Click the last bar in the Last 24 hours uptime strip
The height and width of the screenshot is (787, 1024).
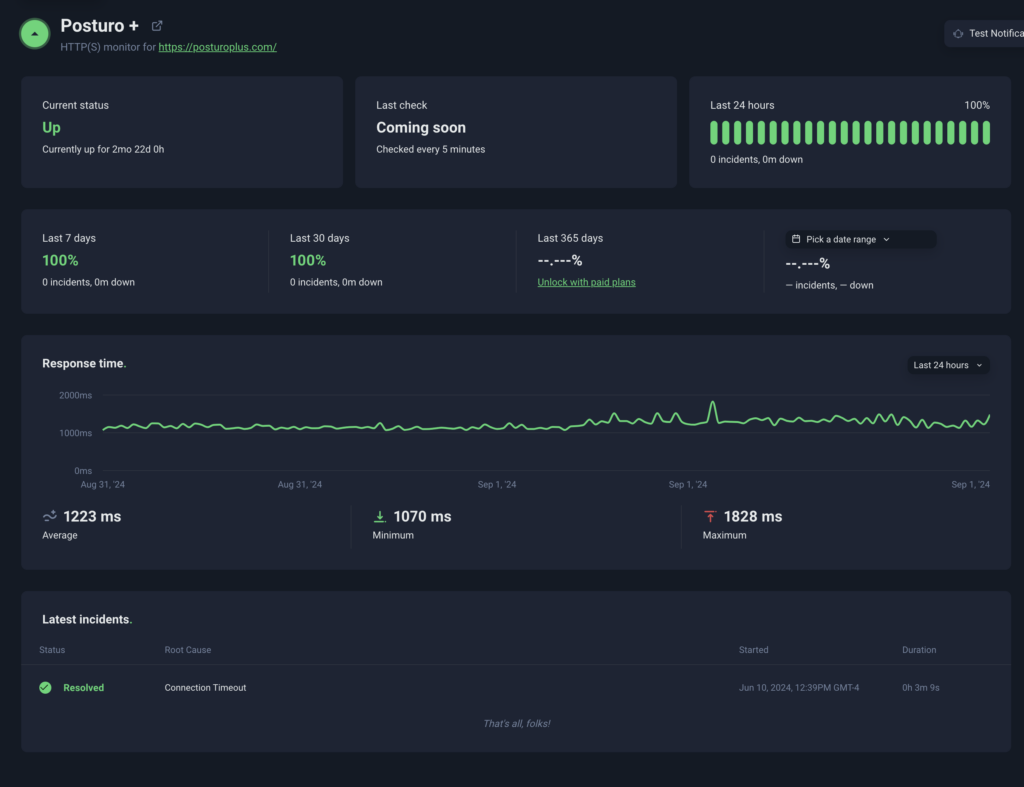pyautogui.click(x=986, y=133)
